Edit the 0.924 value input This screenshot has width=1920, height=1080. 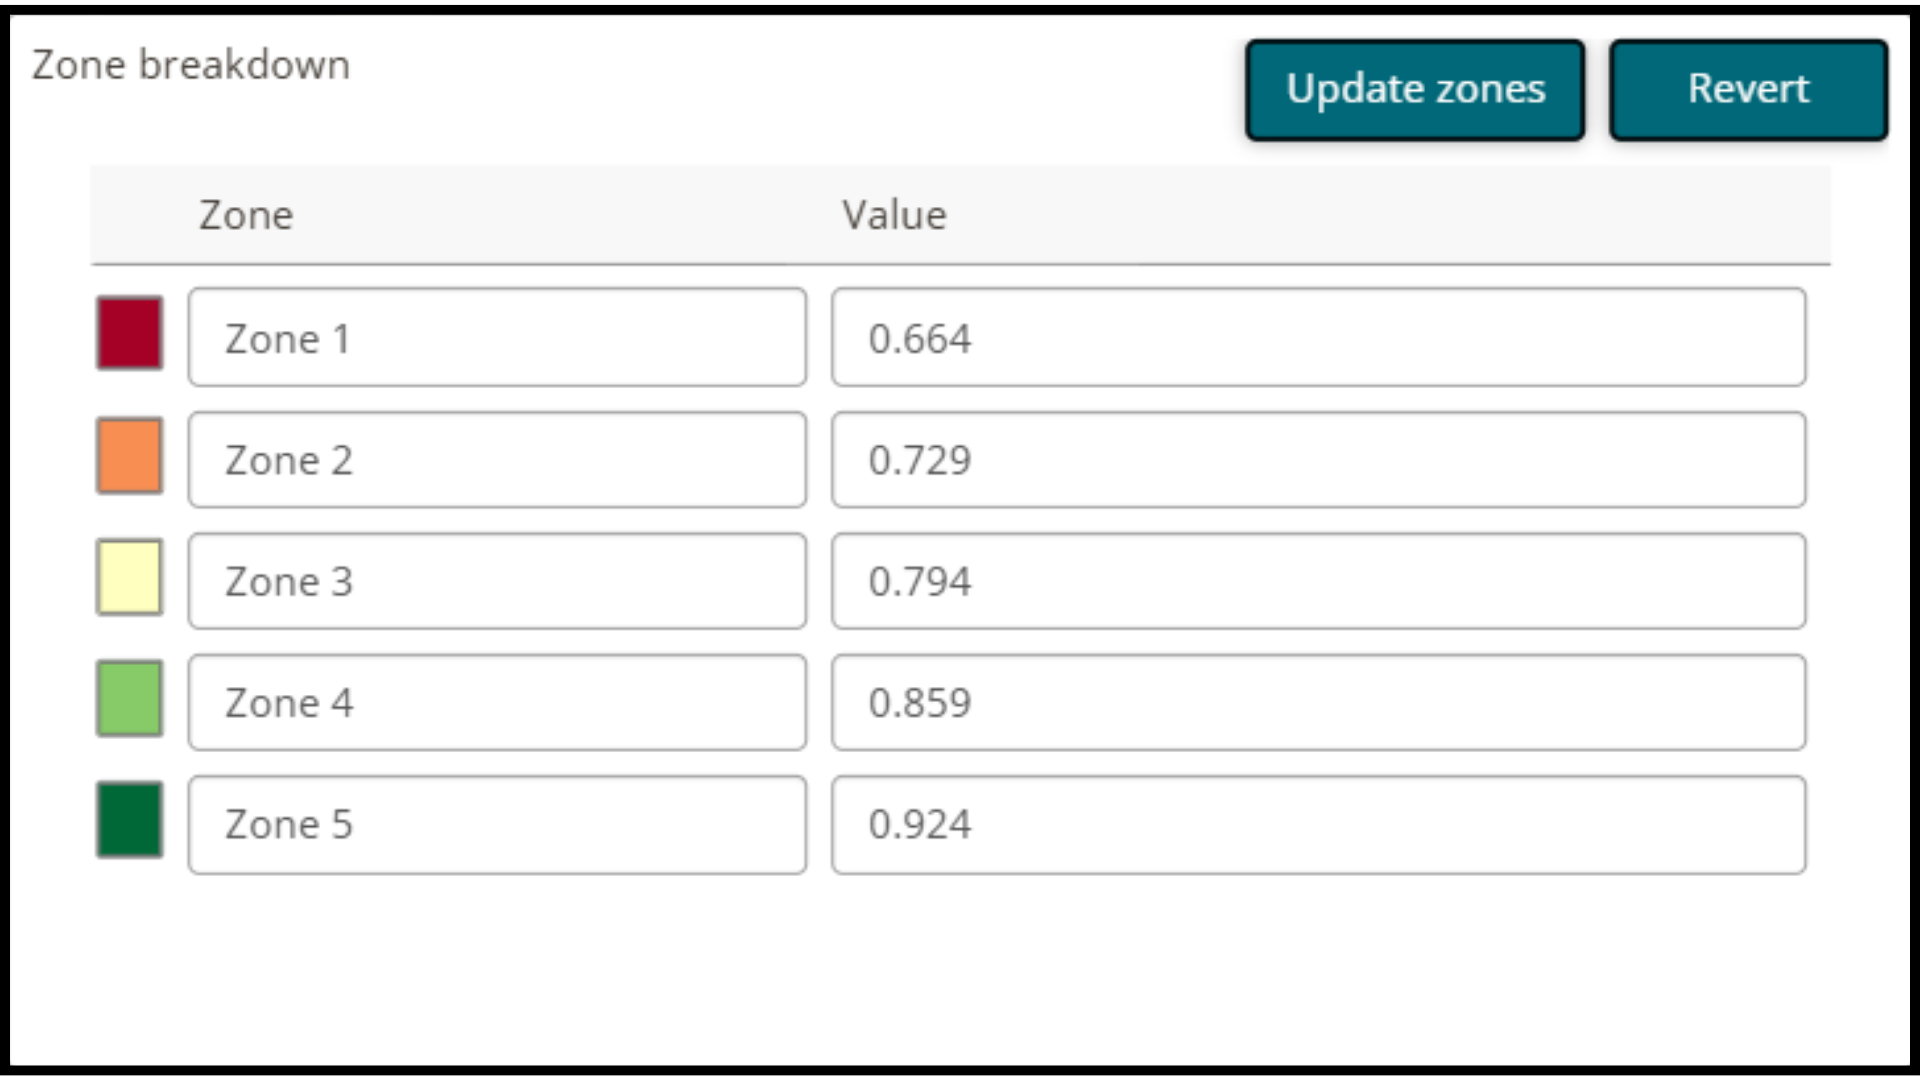pos(1319,825)
